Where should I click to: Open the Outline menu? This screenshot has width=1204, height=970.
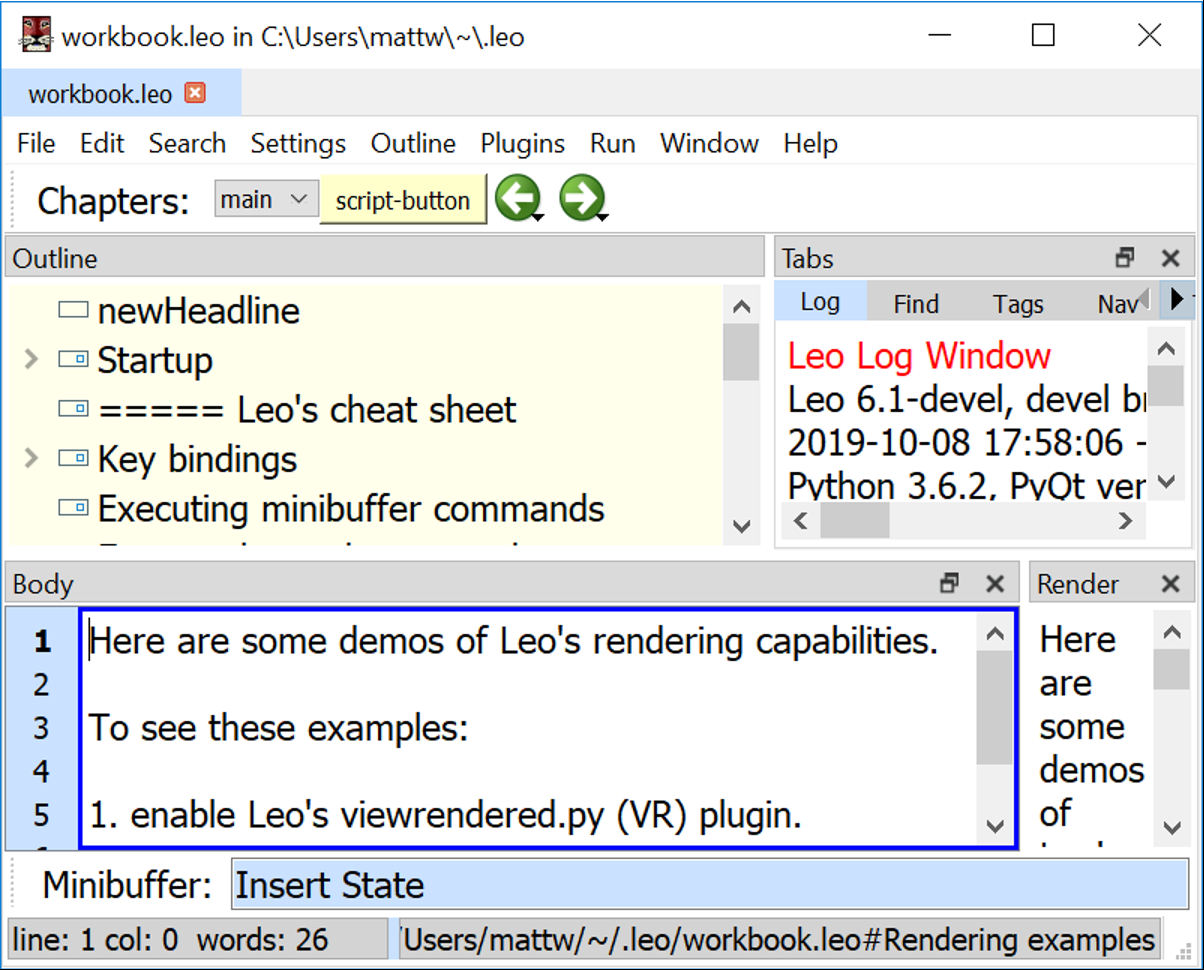coord(412,143)
